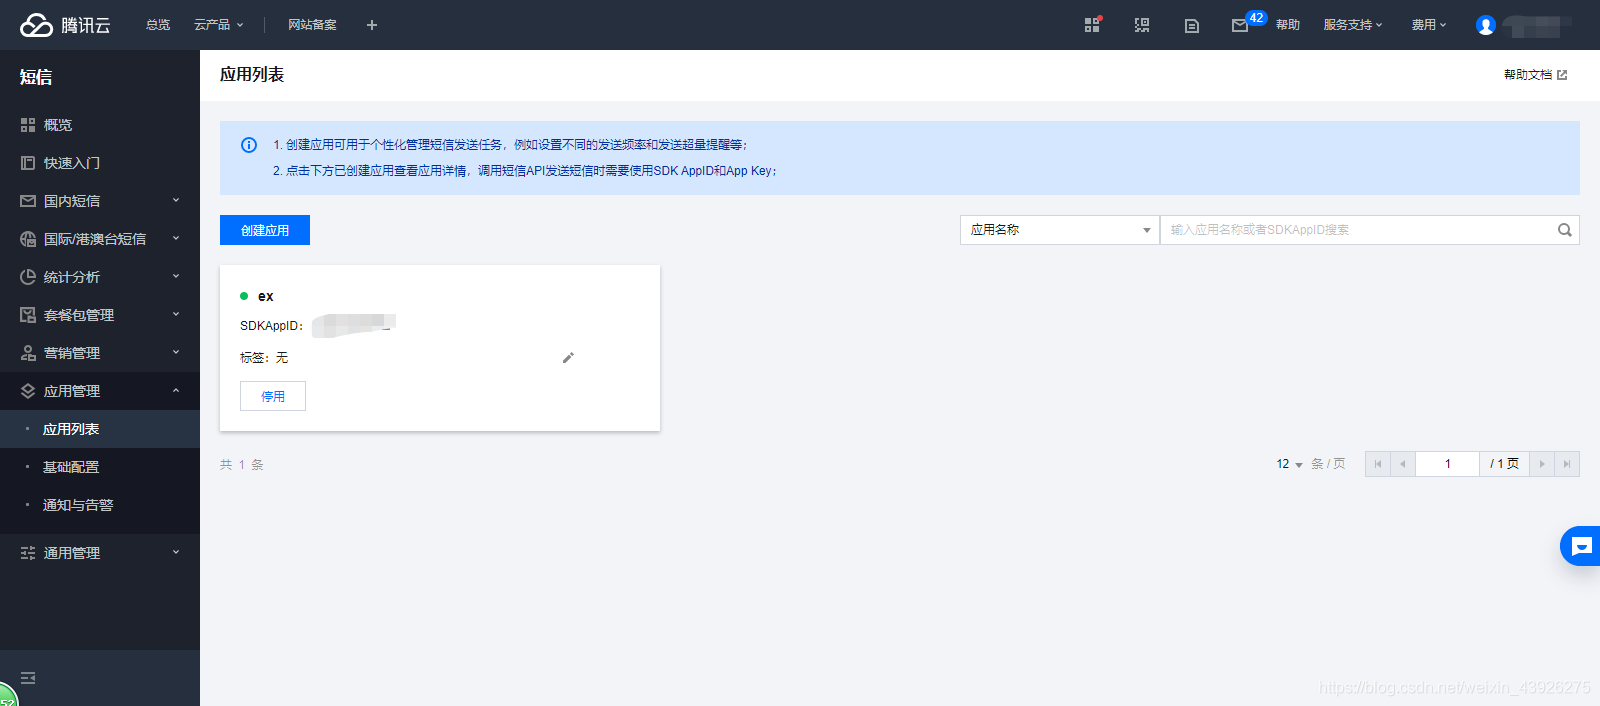This screenshot has width=1600, height=706.
Task: Expand 营销管理 chevron
Action: point(176,353)
